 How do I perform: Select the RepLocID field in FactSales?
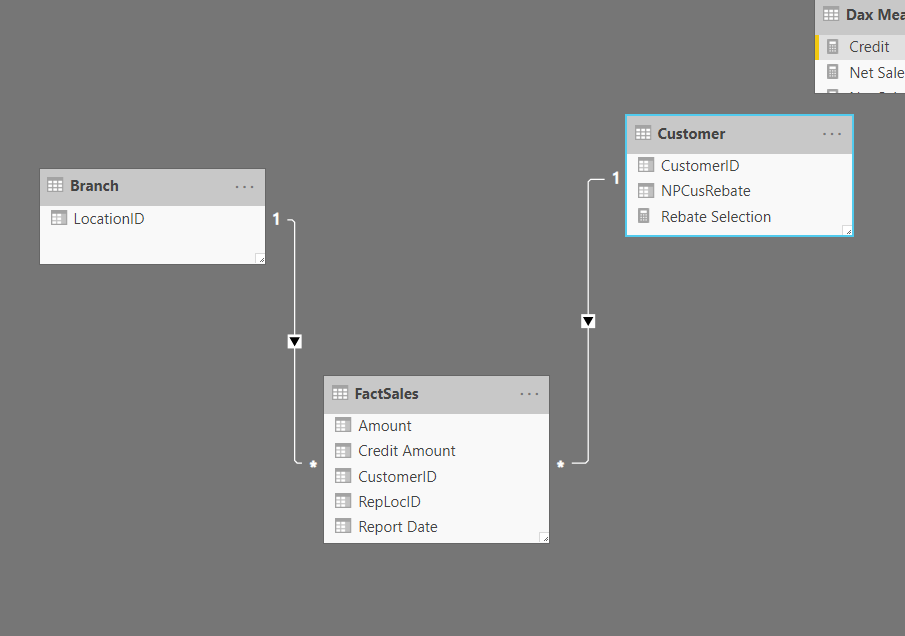click(x=436, y=502)
